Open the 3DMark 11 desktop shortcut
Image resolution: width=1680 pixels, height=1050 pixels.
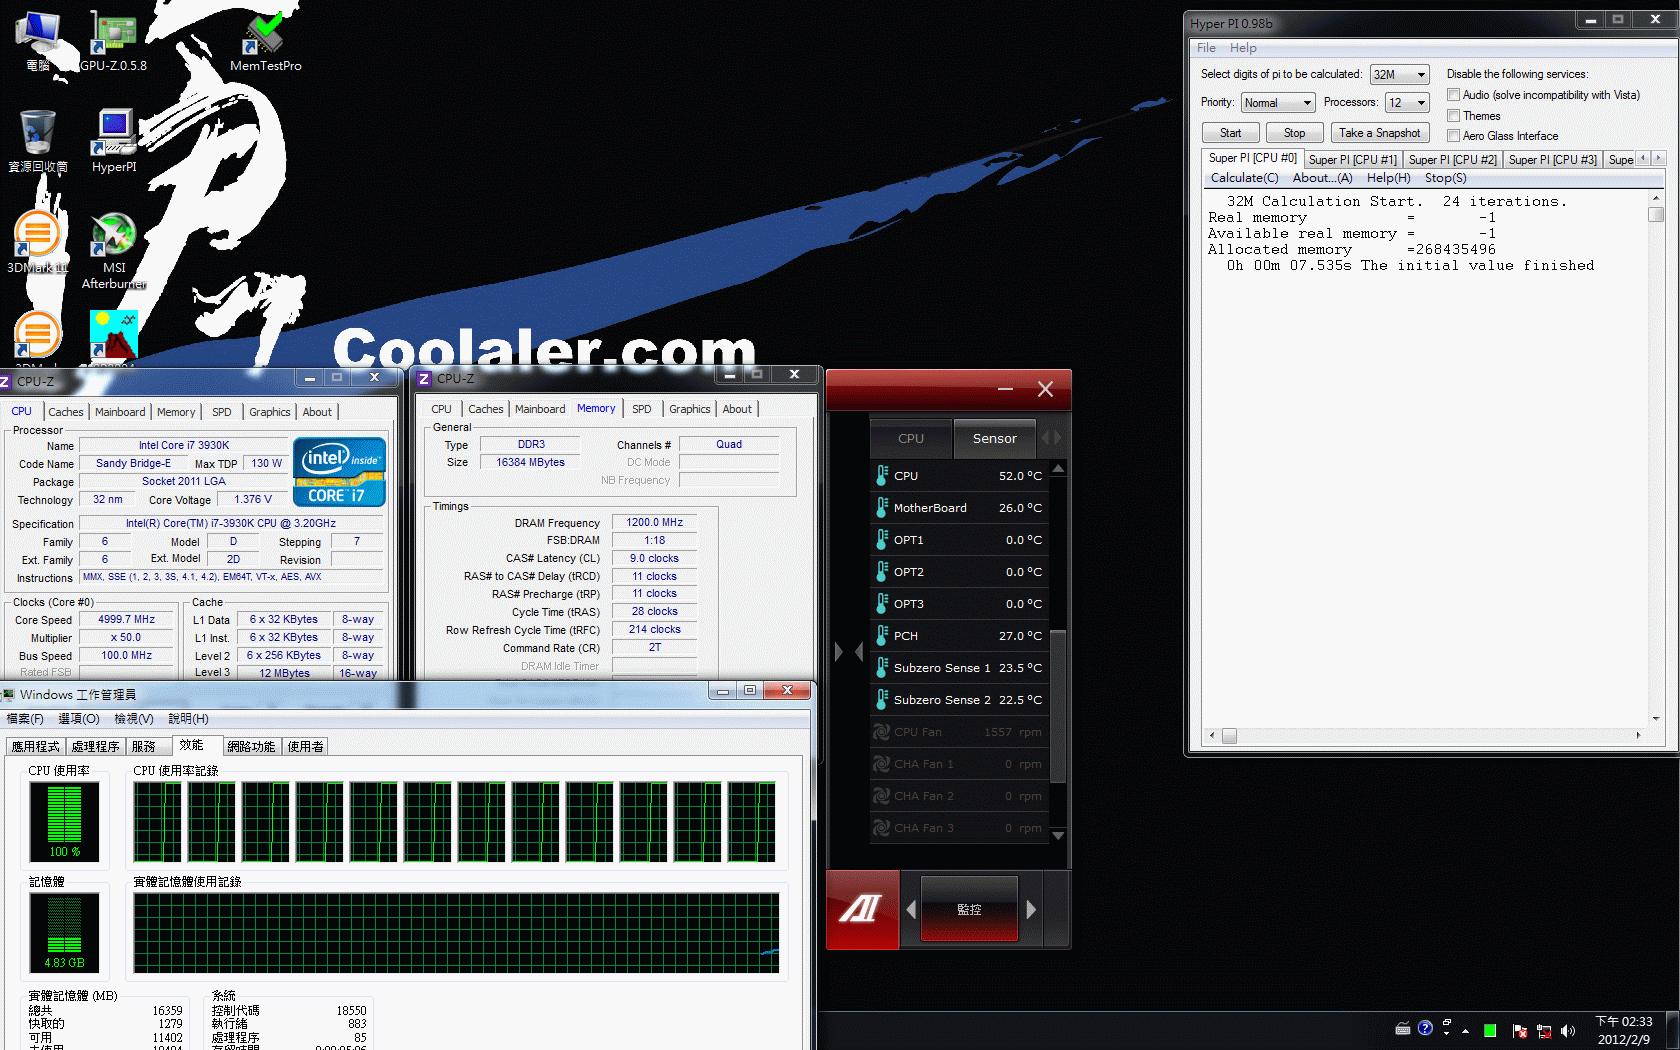[37, 242]
